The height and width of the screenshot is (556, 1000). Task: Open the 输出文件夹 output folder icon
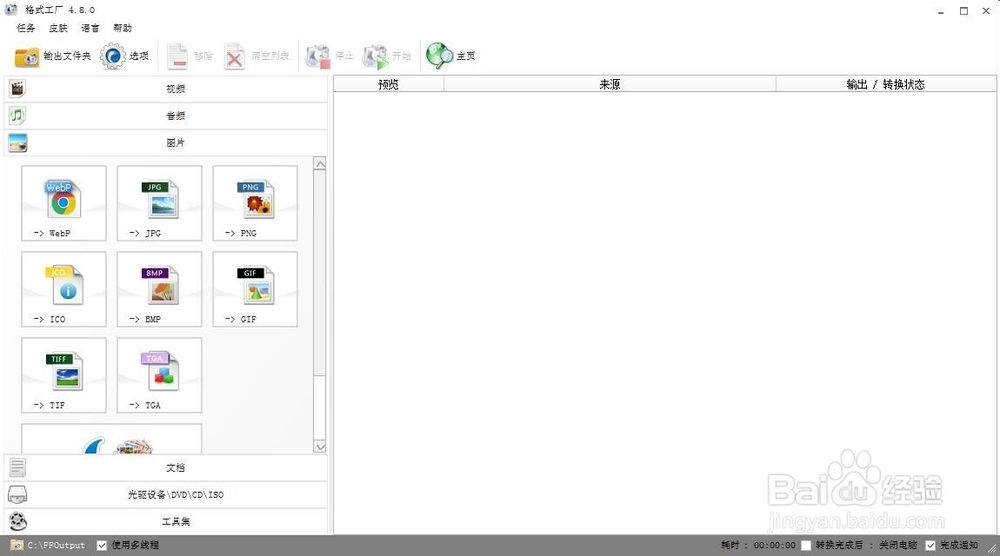[27, 57]
